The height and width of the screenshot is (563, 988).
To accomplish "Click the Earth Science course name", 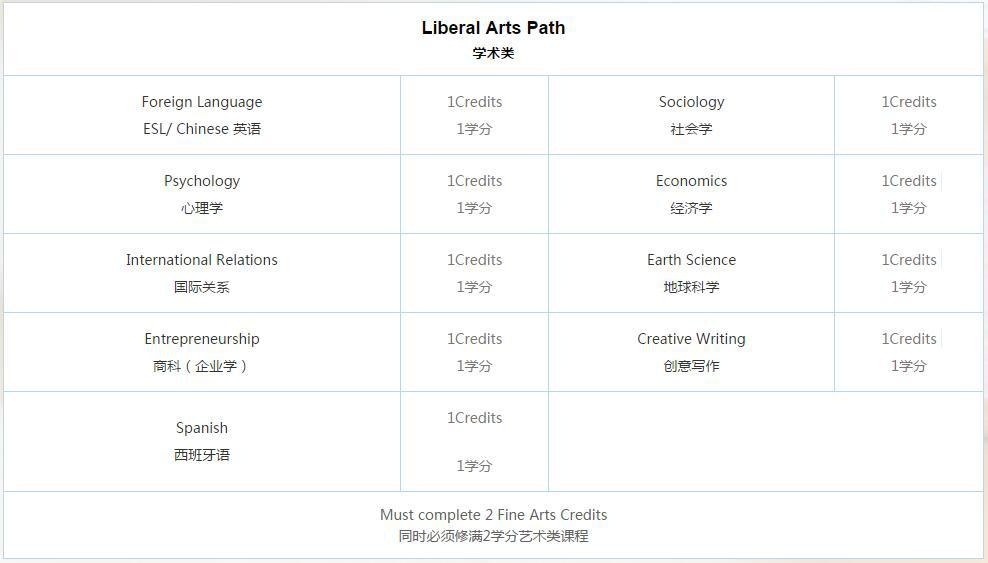I will [x=691, y=260].
